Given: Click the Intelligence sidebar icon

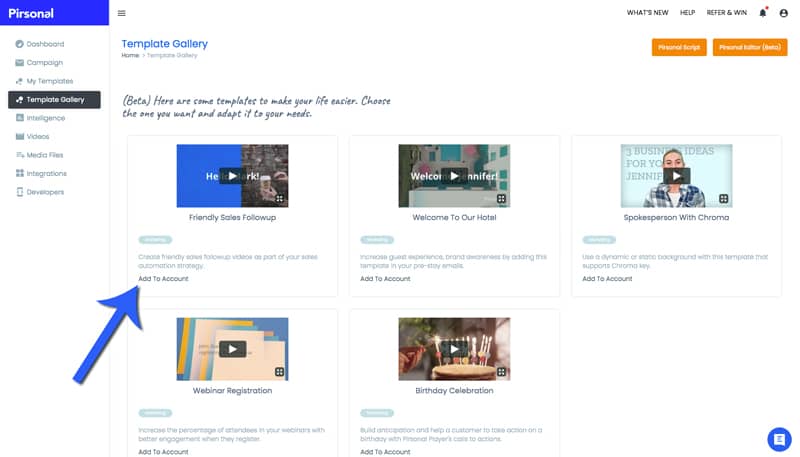Looking at the screenshot, I should [x=19, y=118].
